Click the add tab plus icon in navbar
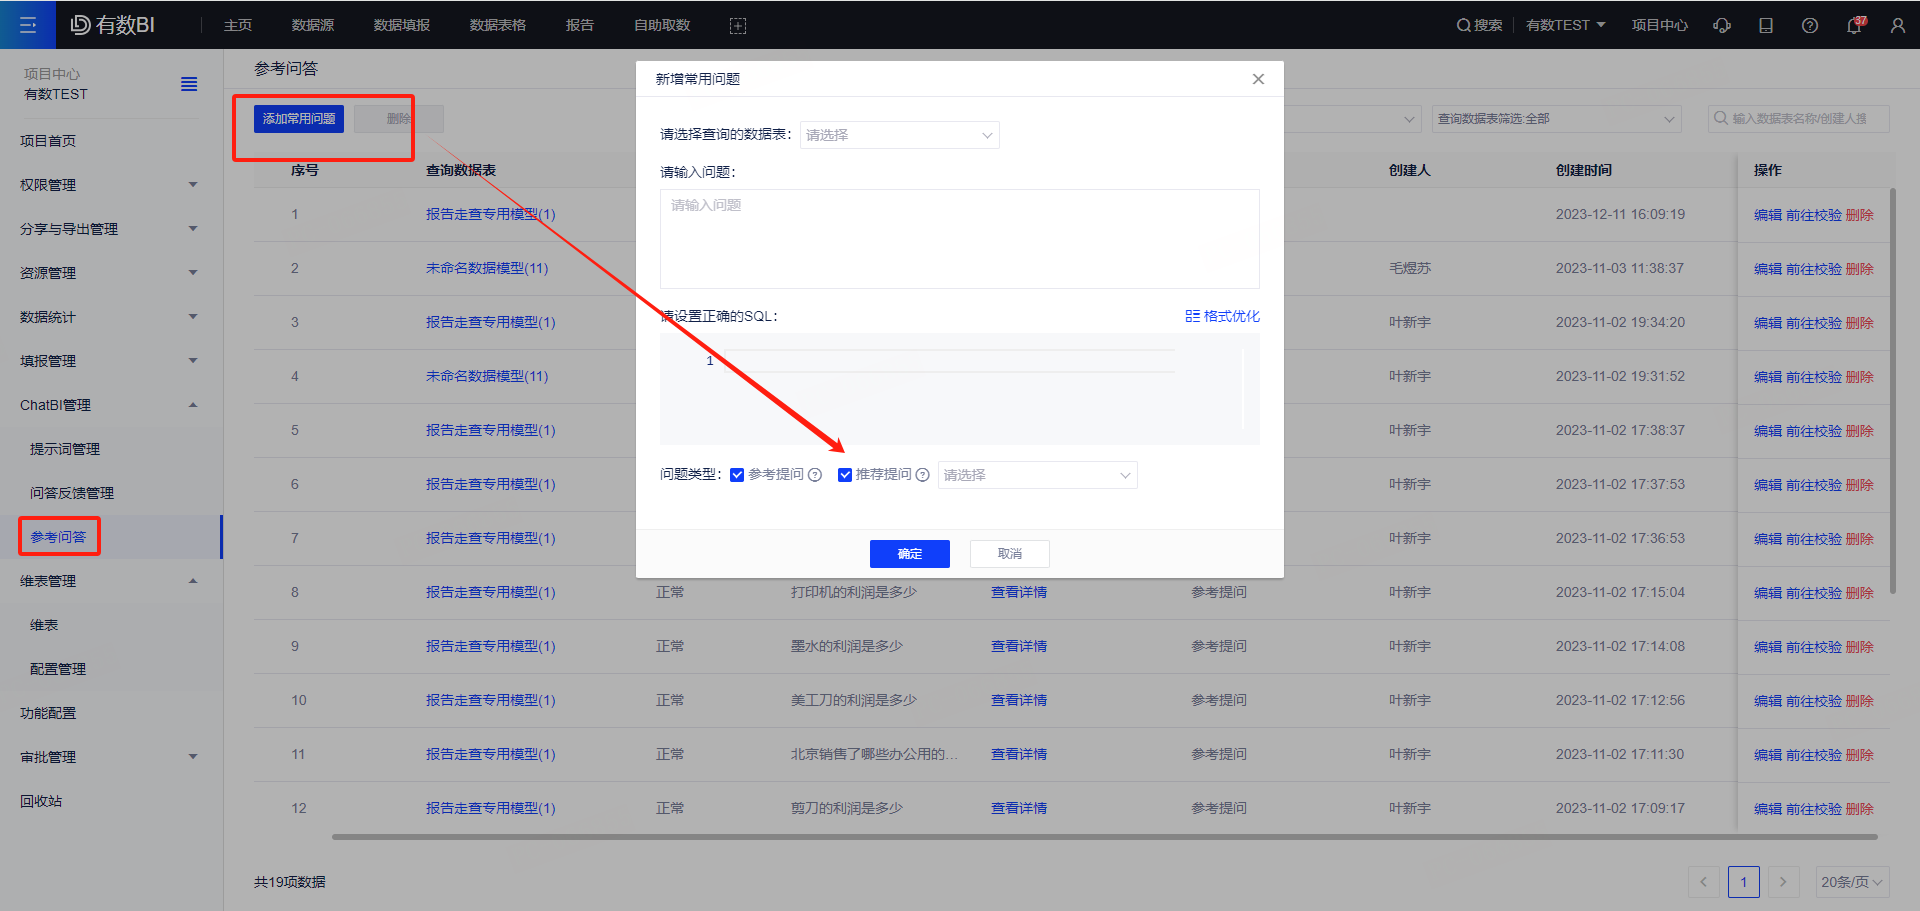 click(x=738, y=26)
